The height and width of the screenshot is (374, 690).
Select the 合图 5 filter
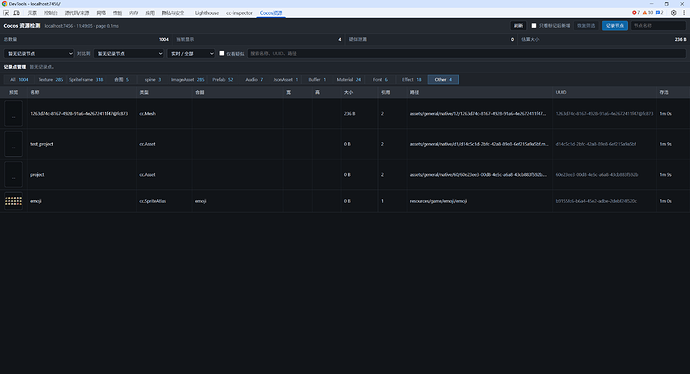point(121,80)
